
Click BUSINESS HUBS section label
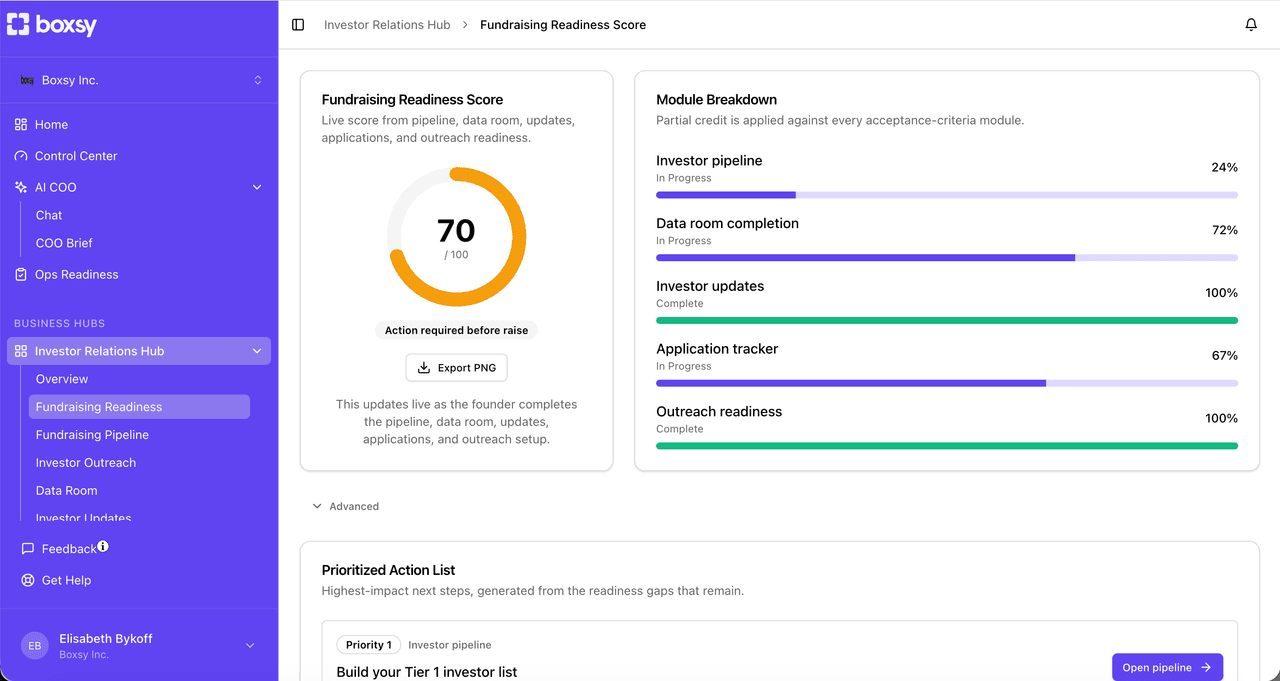pyautogui.click(x=60, y=324)
